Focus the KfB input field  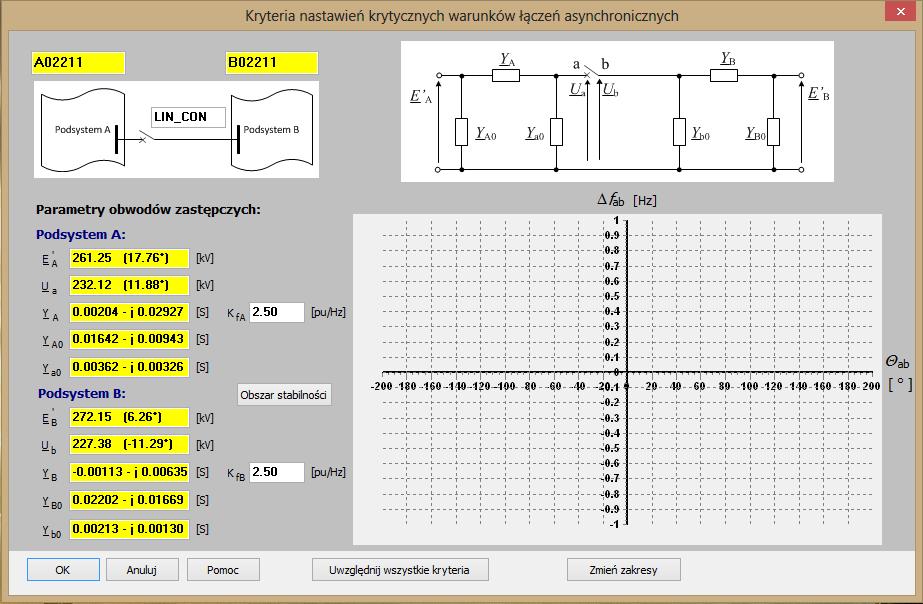tap(277, 472)
